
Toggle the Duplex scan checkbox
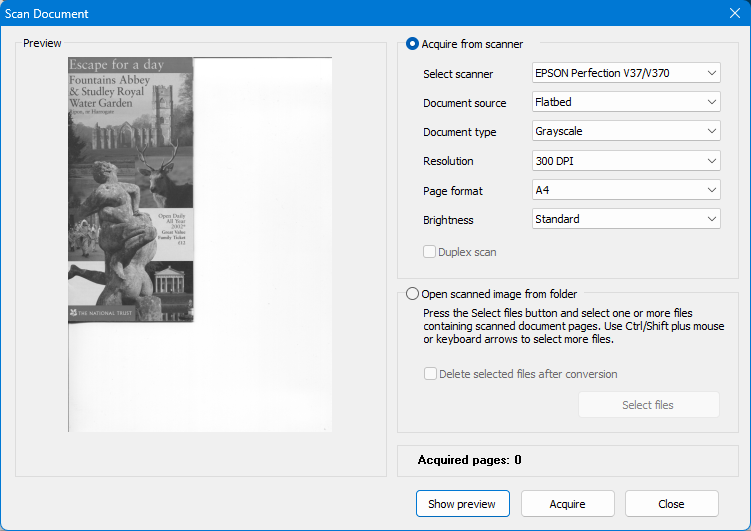(430, 252)
